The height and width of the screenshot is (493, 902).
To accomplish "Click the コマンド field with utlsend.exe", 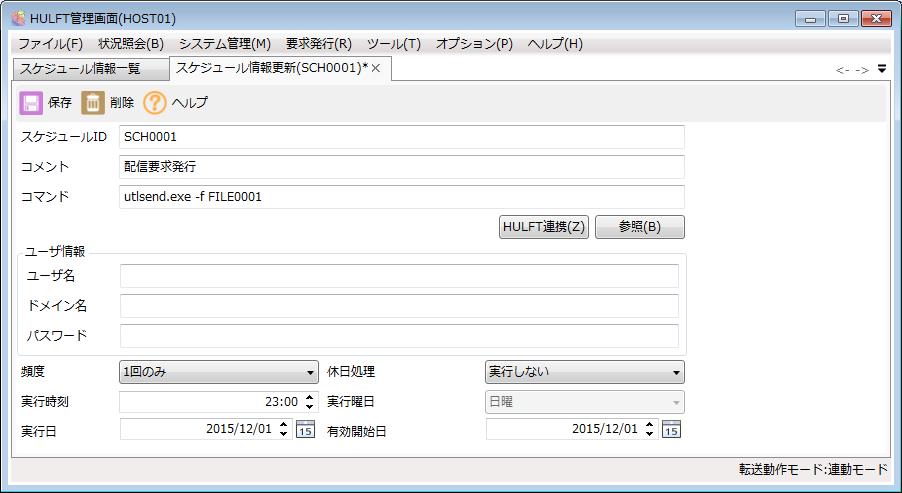I will point(402,197).
